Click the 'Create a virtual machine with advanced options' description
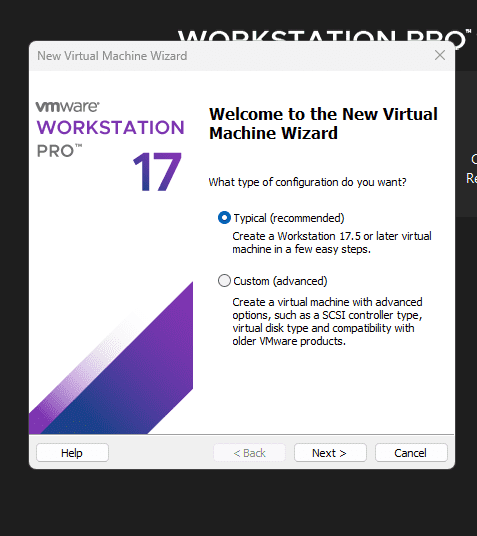Viewport: 477px width, 536px height. coord(327,321)
